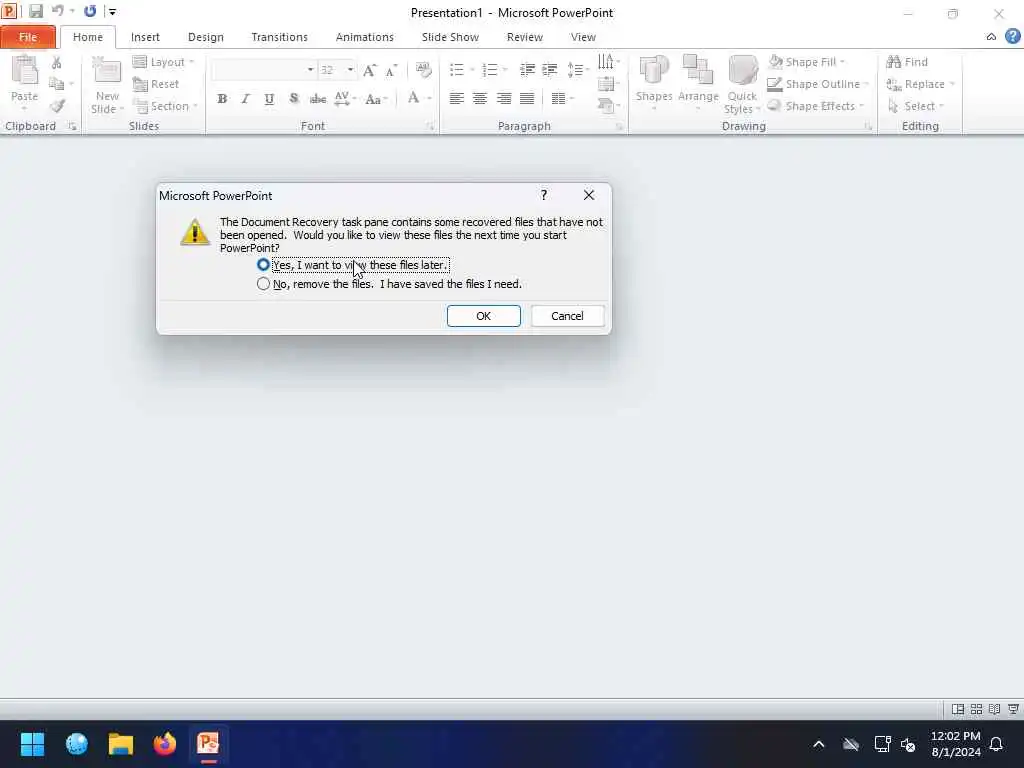Open dialog help question mark
This screenshot has width=1024, height=768.
[543, 195]
